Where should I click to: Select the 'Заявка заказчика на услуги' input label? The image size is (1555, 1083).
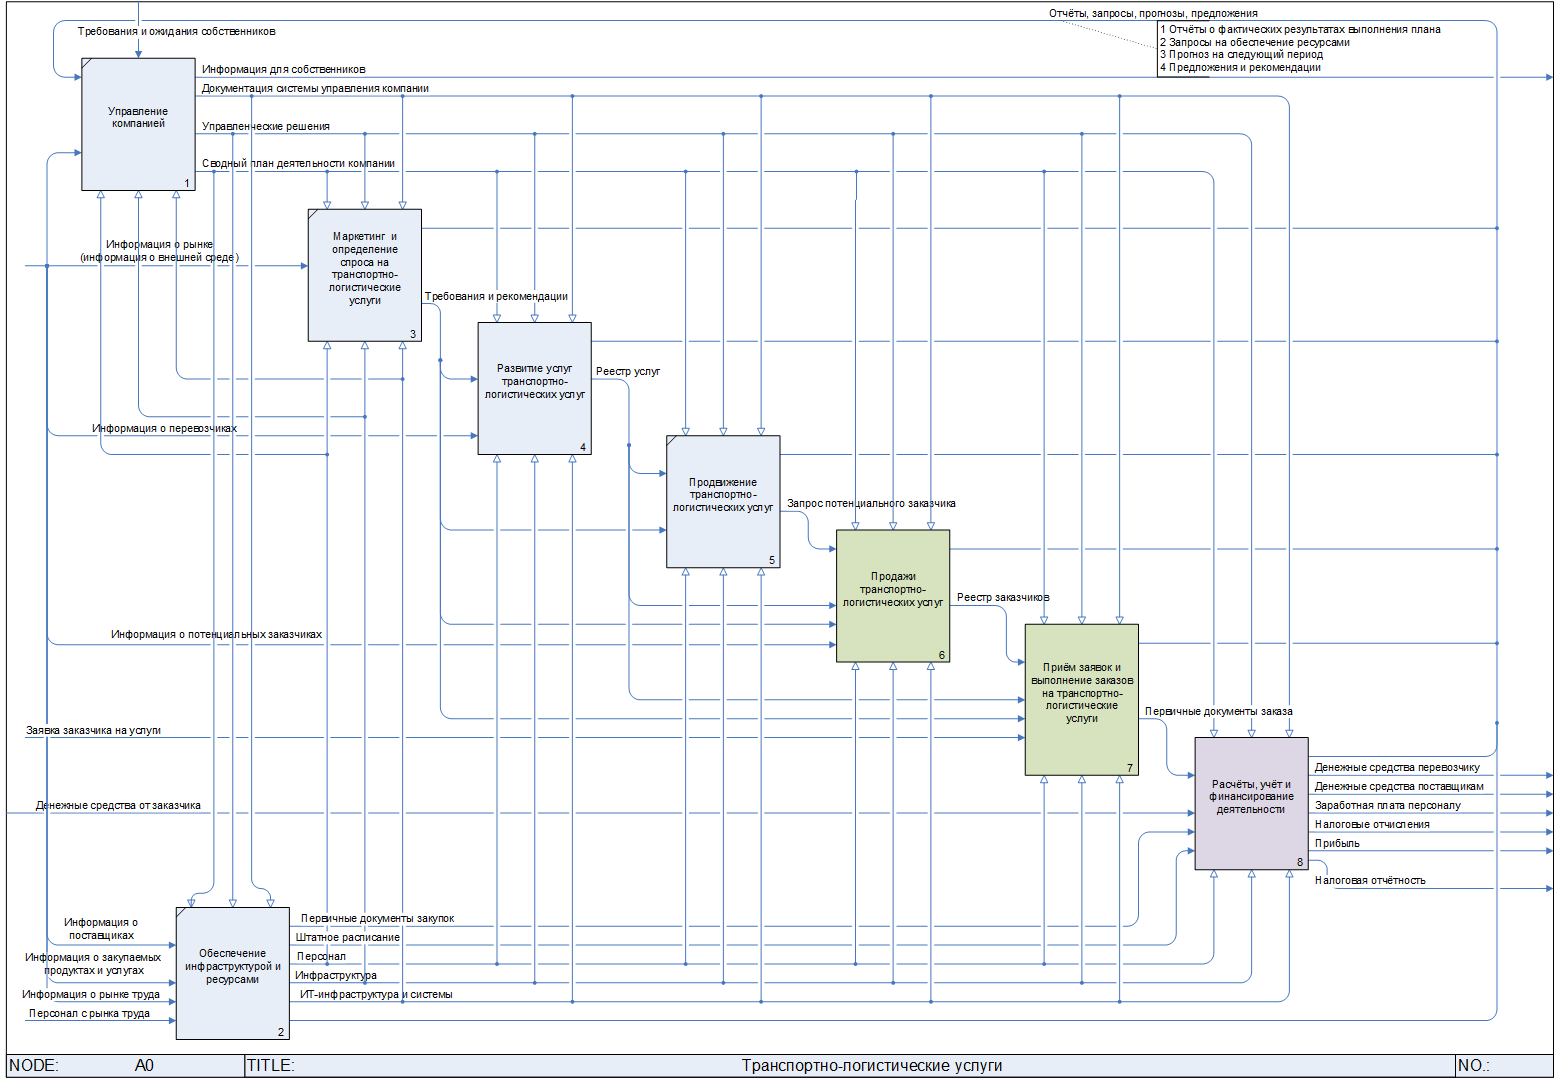coord(93,731)
